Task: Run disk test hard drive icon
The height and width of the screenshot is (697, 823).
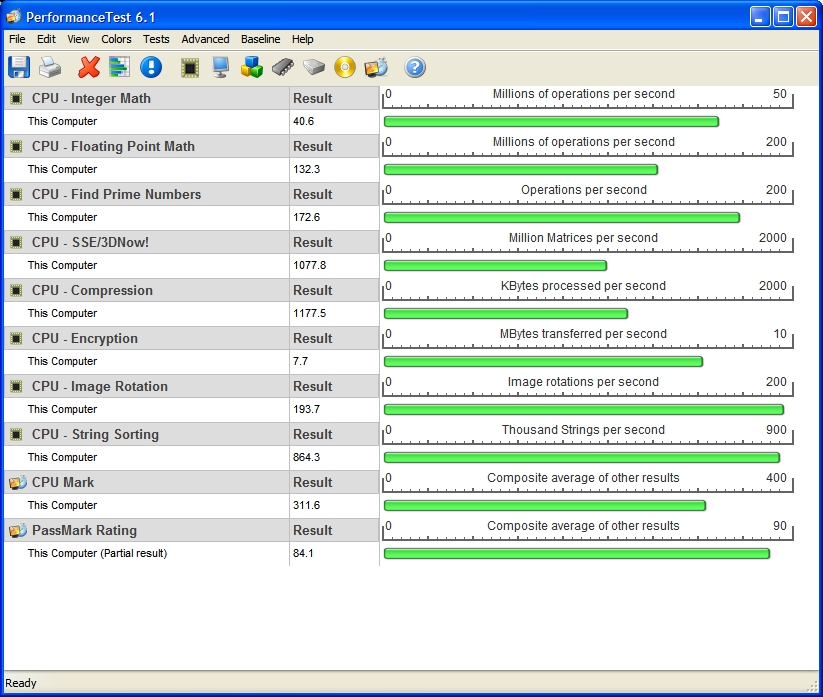Action: [314, 67]
